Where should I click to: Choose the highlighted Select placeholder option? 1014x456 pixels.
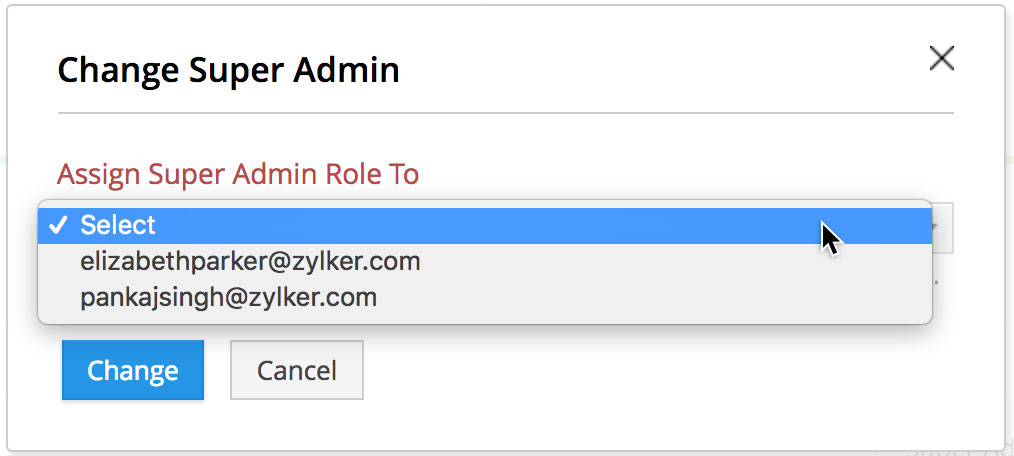tap(485, 225)
